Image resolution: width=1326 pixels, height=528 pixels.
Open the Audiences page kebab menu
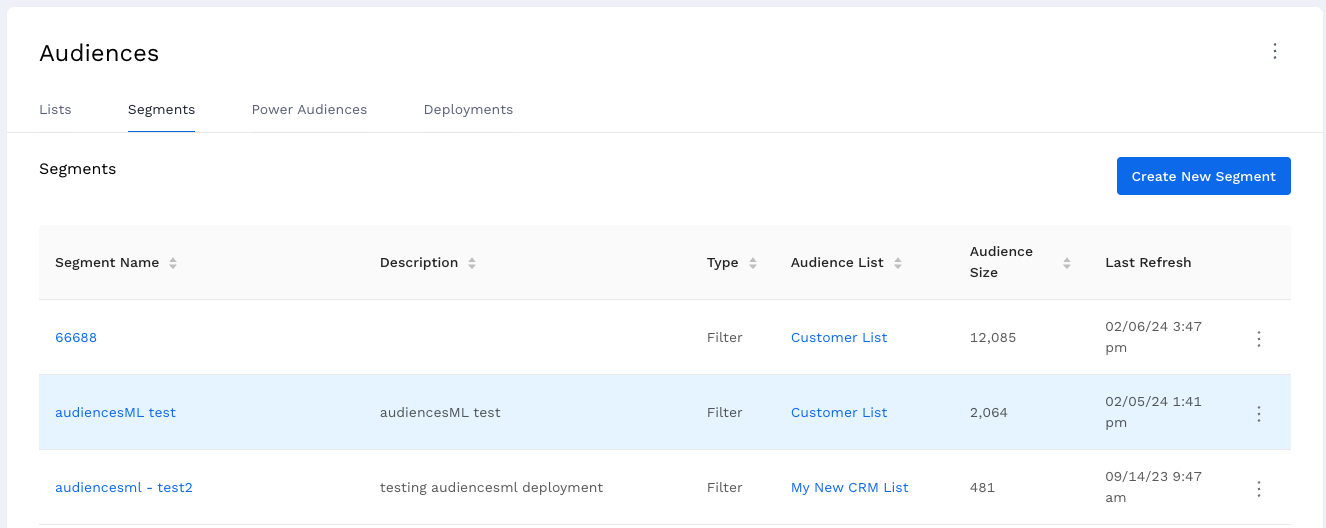tap(1274, 51)
